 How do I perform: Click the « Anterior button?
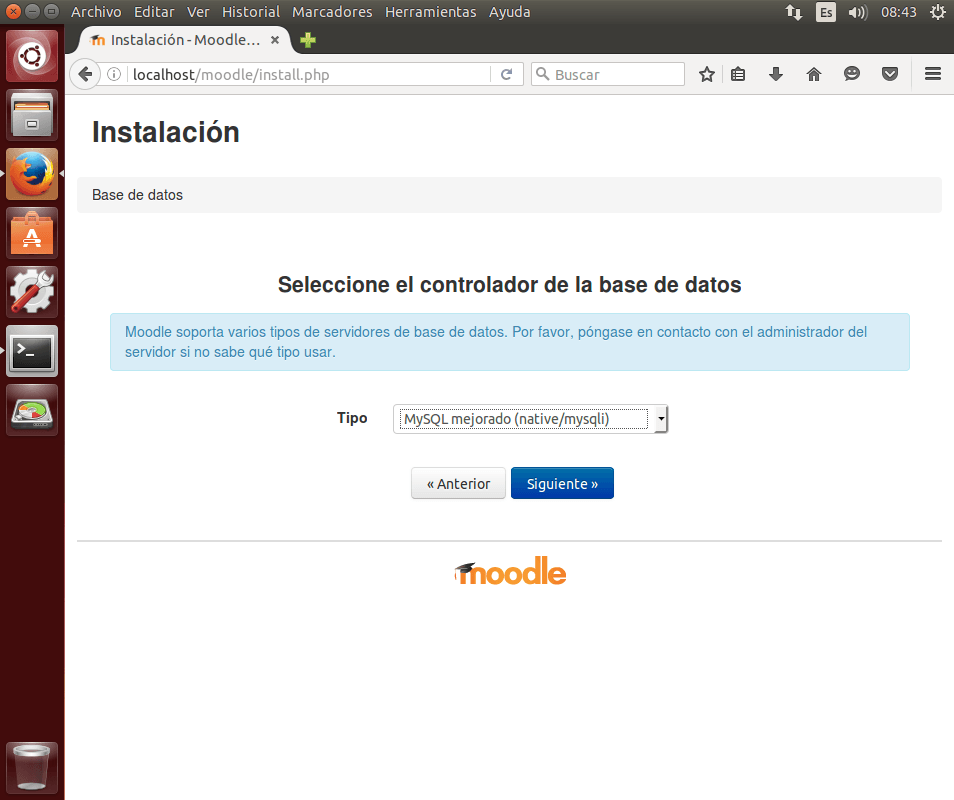(458, 484)
